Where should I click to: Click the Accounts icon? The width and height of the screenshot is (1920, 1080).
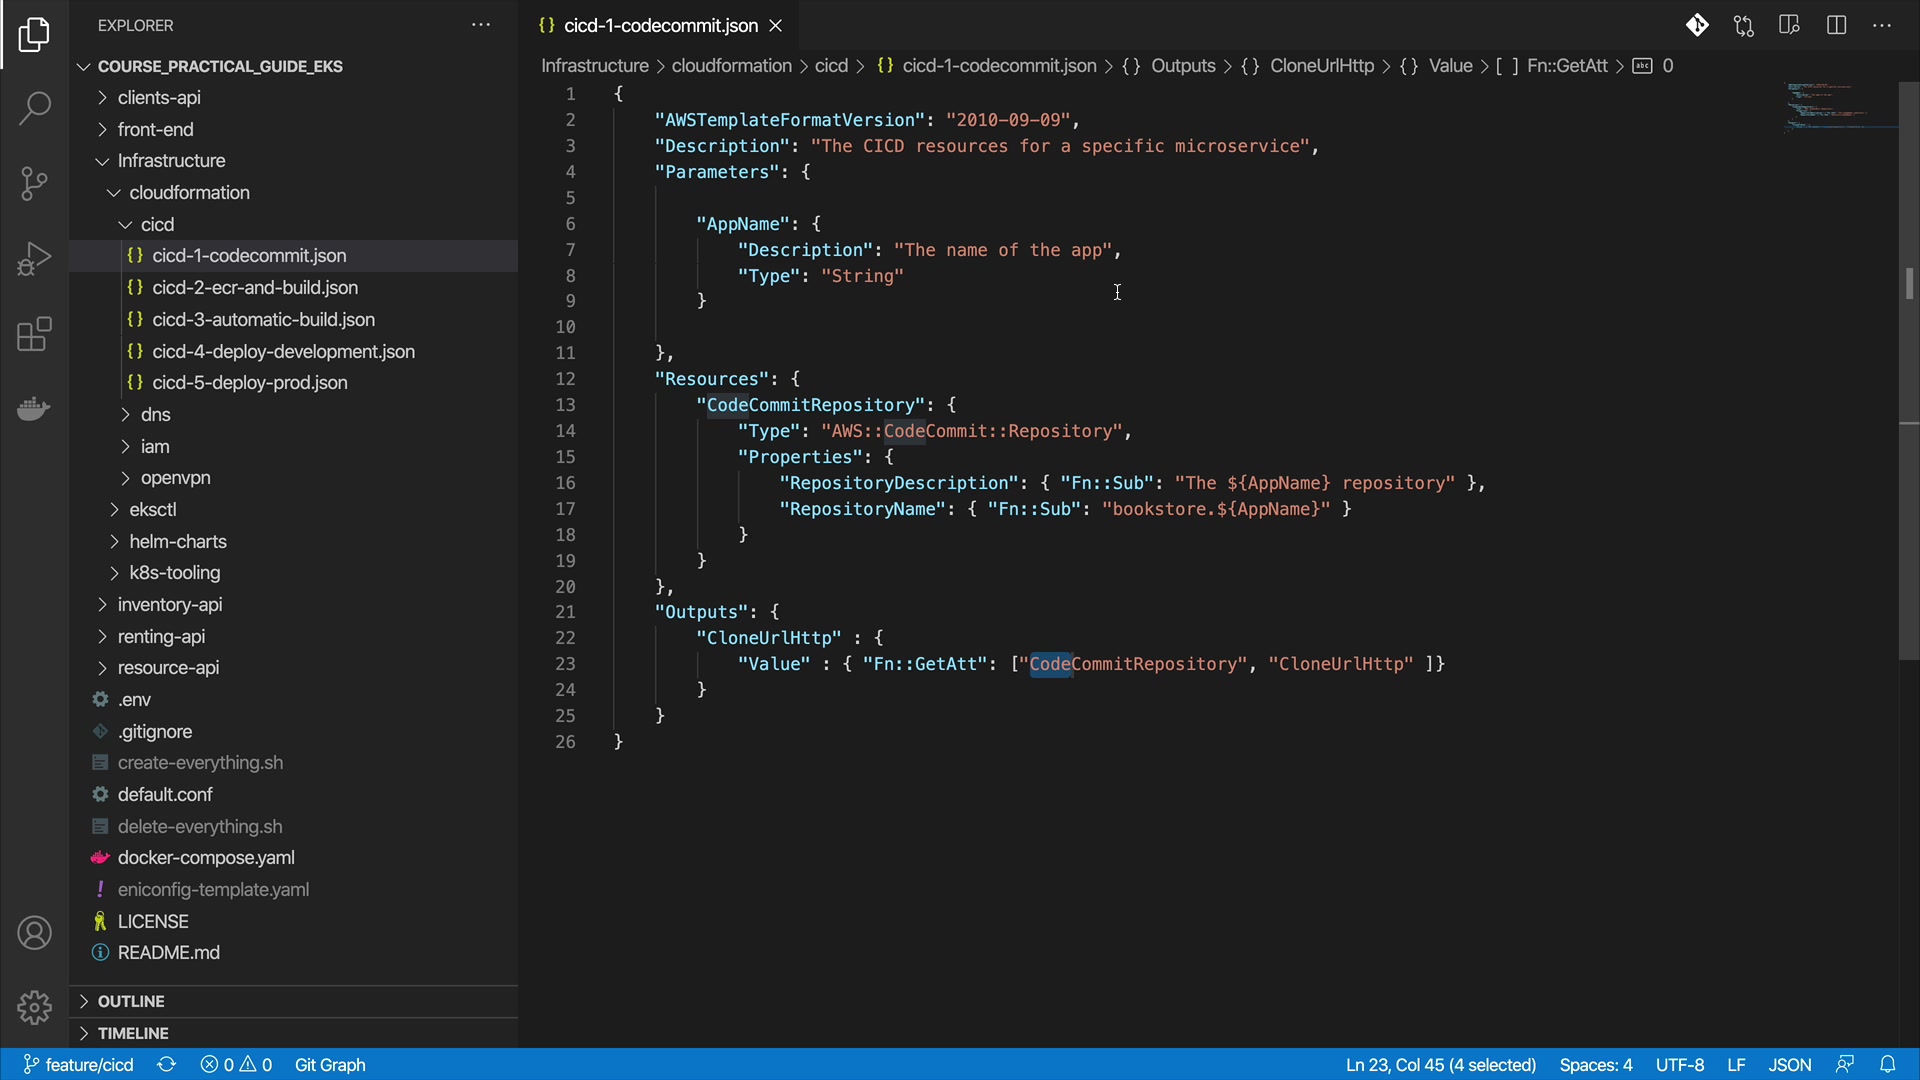click(34, 933)
